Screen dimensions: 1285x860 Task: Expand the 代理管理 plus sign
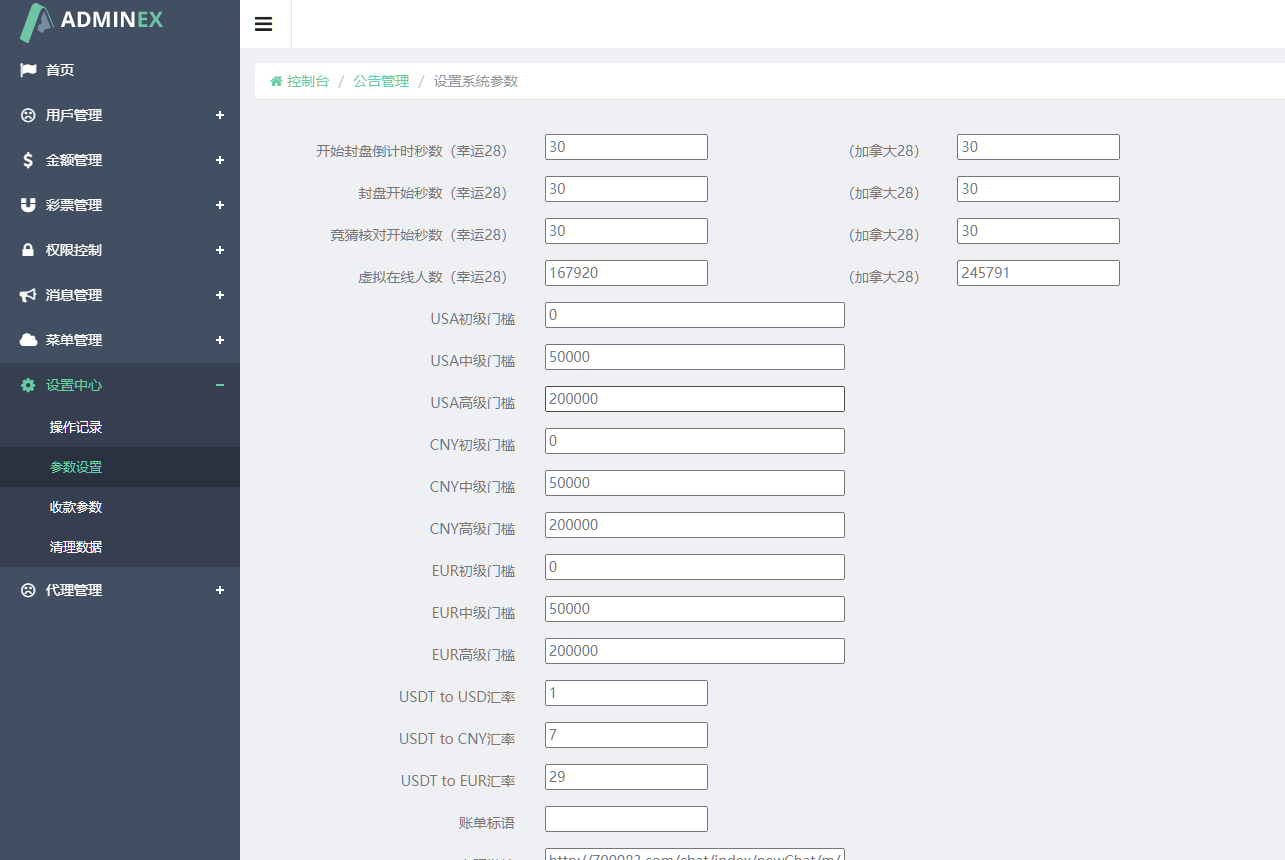coord(220,590)
